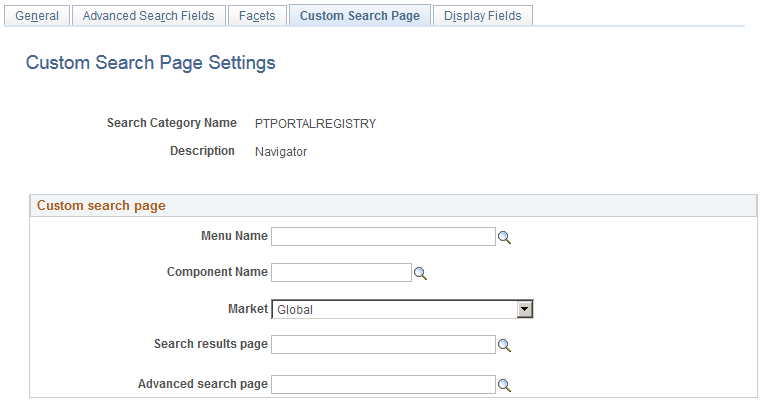Open the Display Fields tab
Image resolution: width=764 pixels, height=407 pixels.
484,16
